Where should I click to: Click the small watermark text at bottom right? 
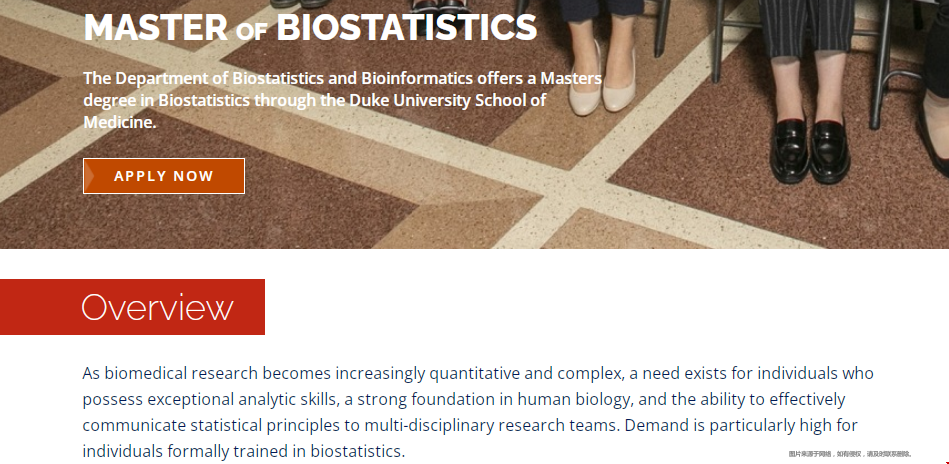pos(850,454)
